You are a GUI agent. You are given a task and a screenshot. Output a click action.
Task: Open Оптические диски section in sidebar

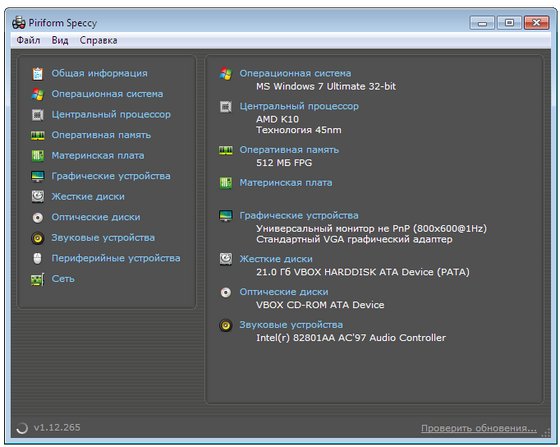coord(96,217)
